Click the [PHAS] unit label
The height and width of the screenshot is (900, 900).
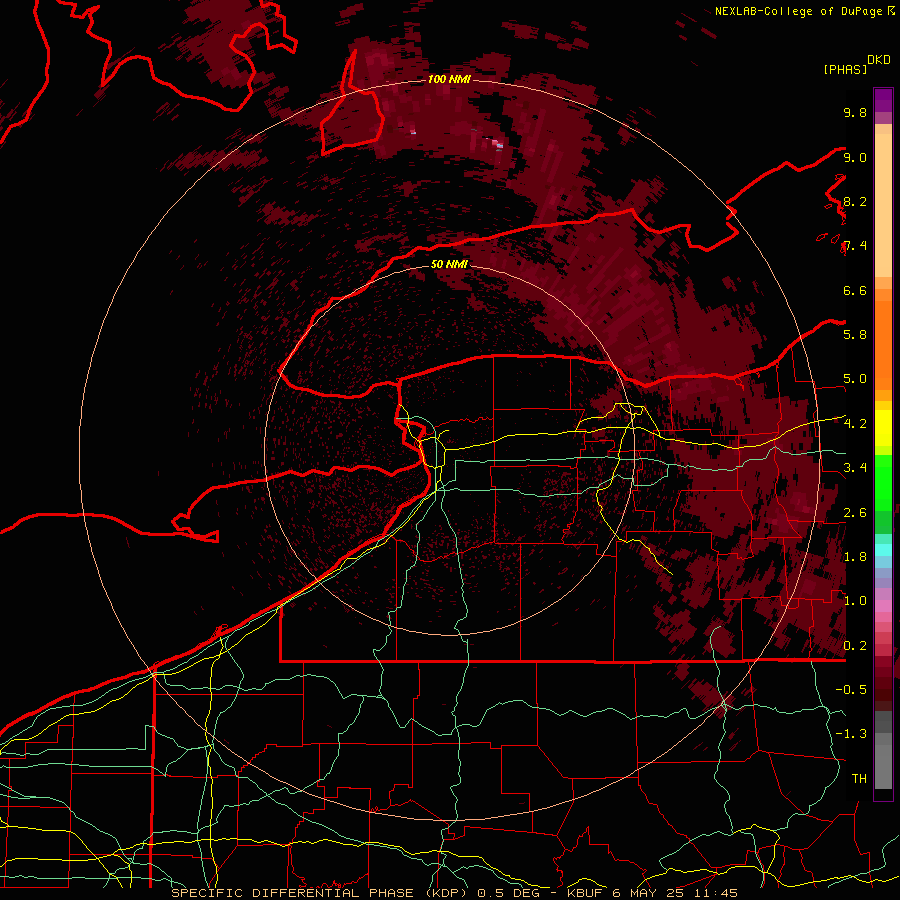[845, 69]
